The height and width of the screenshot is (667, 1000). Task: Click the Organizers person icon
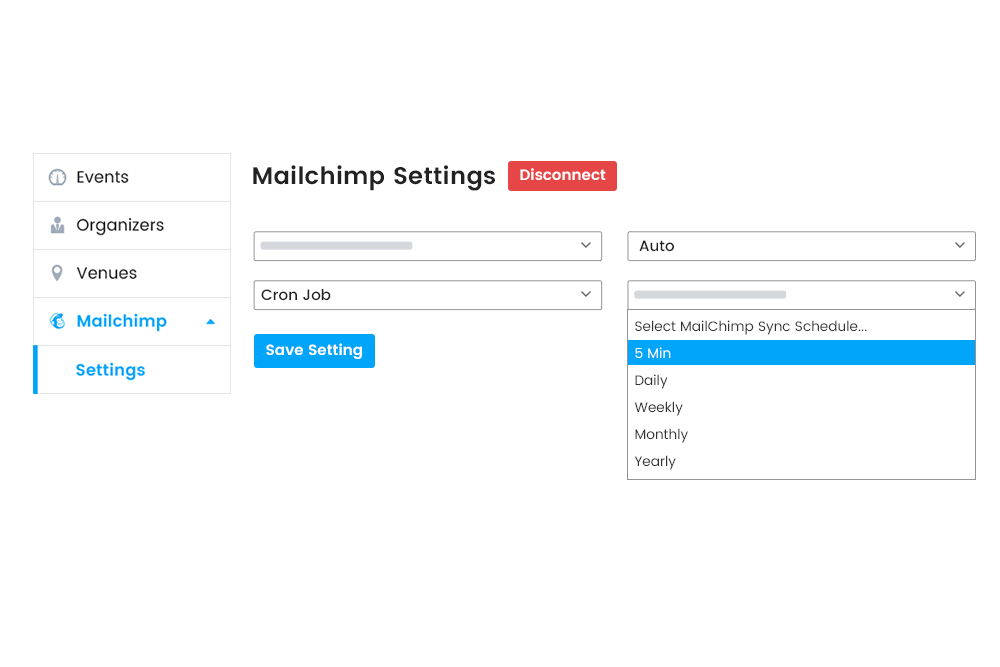tap(57, 225)
